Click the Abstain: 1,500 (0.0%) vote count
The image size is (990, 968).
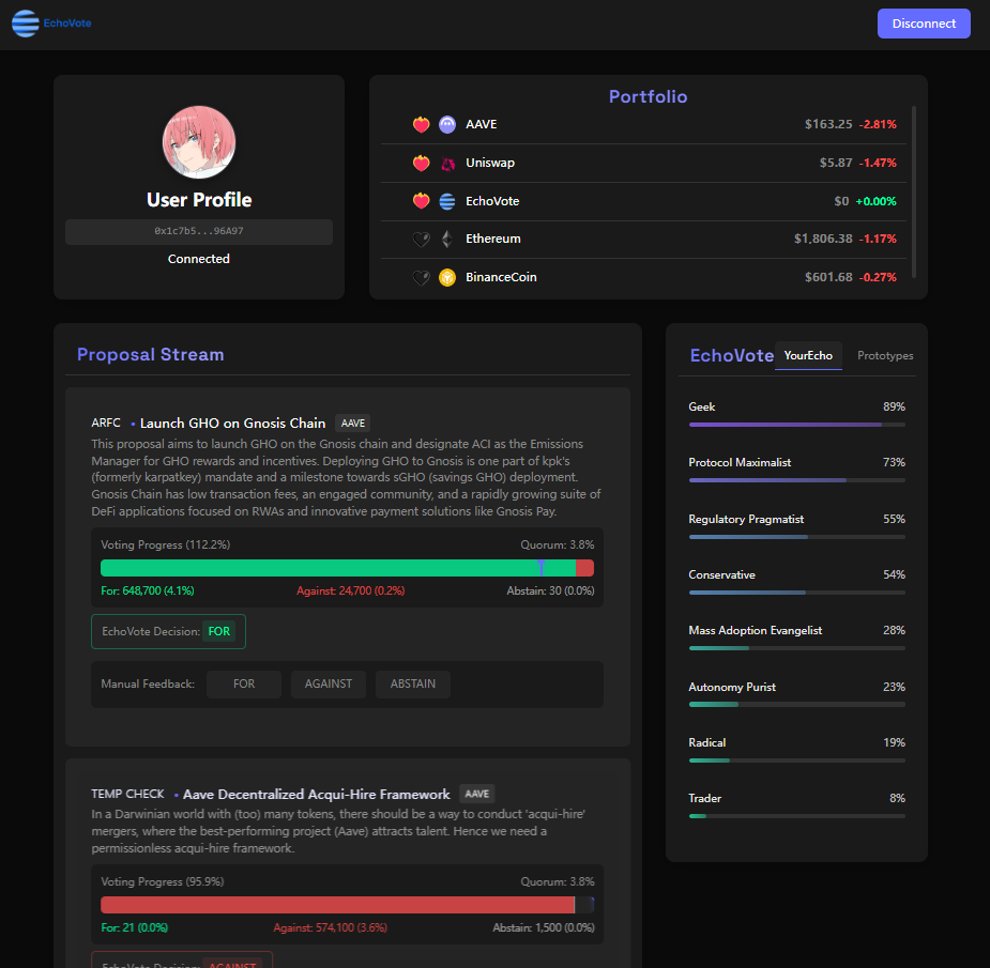coord(544,928)
